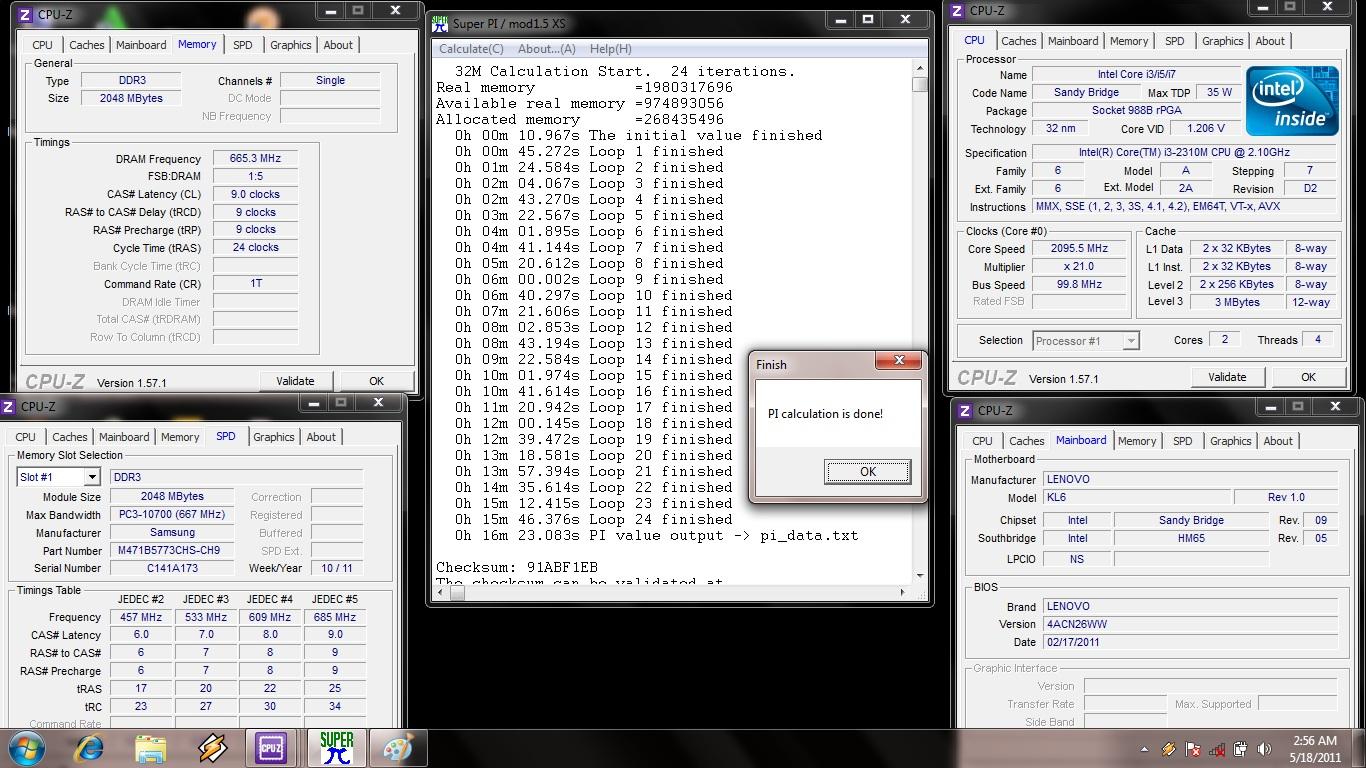This screenshot has width=1366, height=768.
Task: Select CPU tab in CPU-Z Memory window
Action: click(42, 45)
